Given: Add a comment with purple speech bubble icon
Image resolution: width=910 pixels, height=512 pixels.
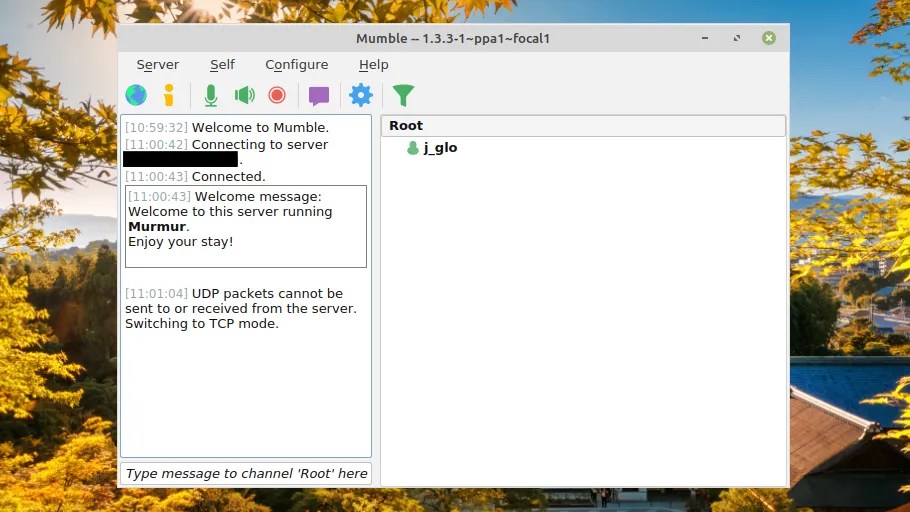Looking at the screenshot, I should [319, 96].
